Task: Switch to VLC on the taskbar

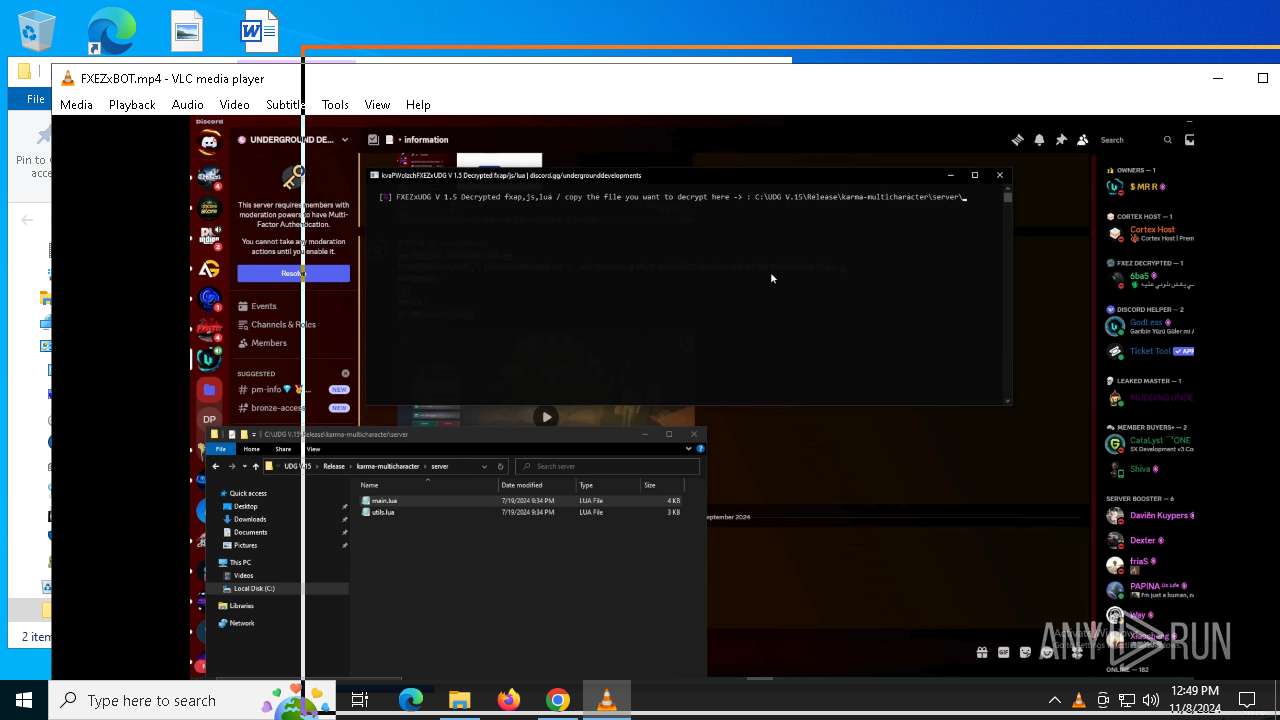Action: click(x=606, y=700)
